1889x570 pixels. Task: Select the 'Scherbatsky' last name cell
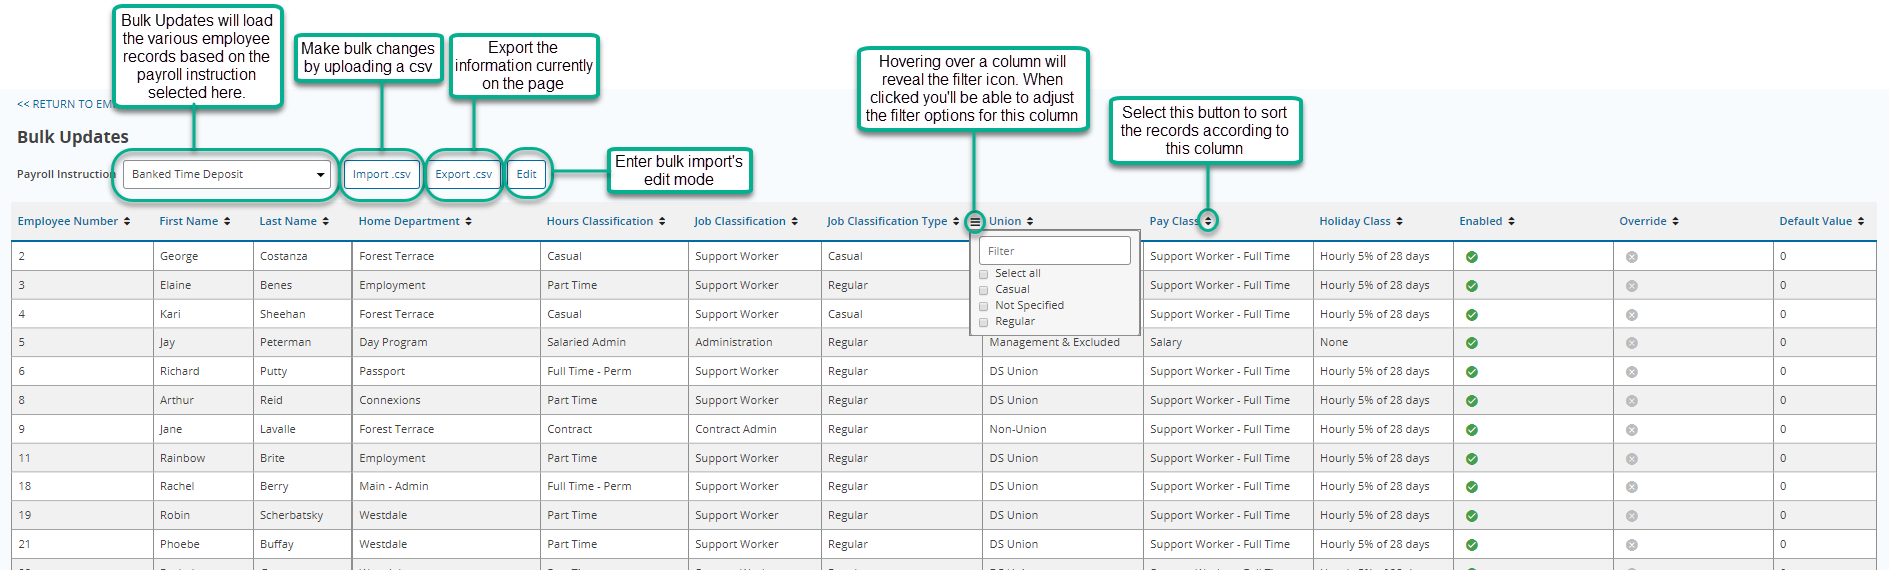pyautogui.click(x=303, y=516)
